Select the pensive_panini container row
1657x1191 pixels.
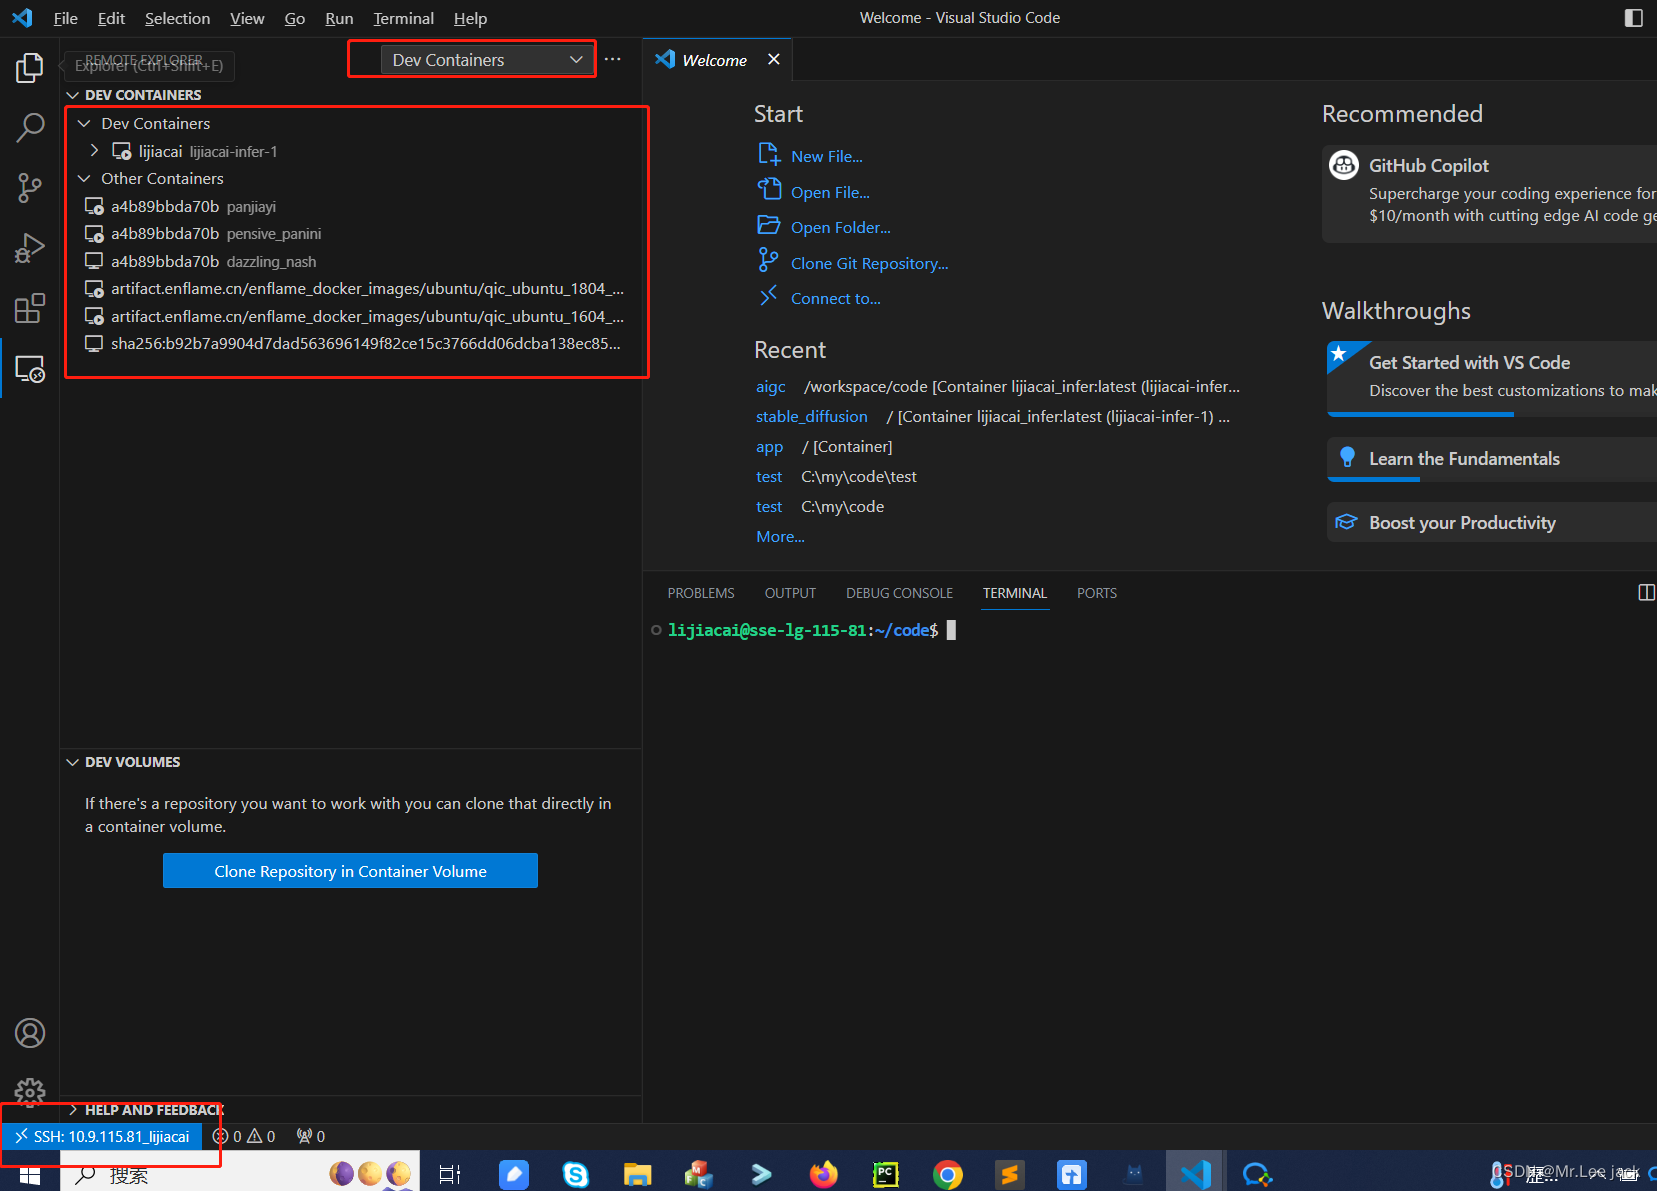click(350, 233)
